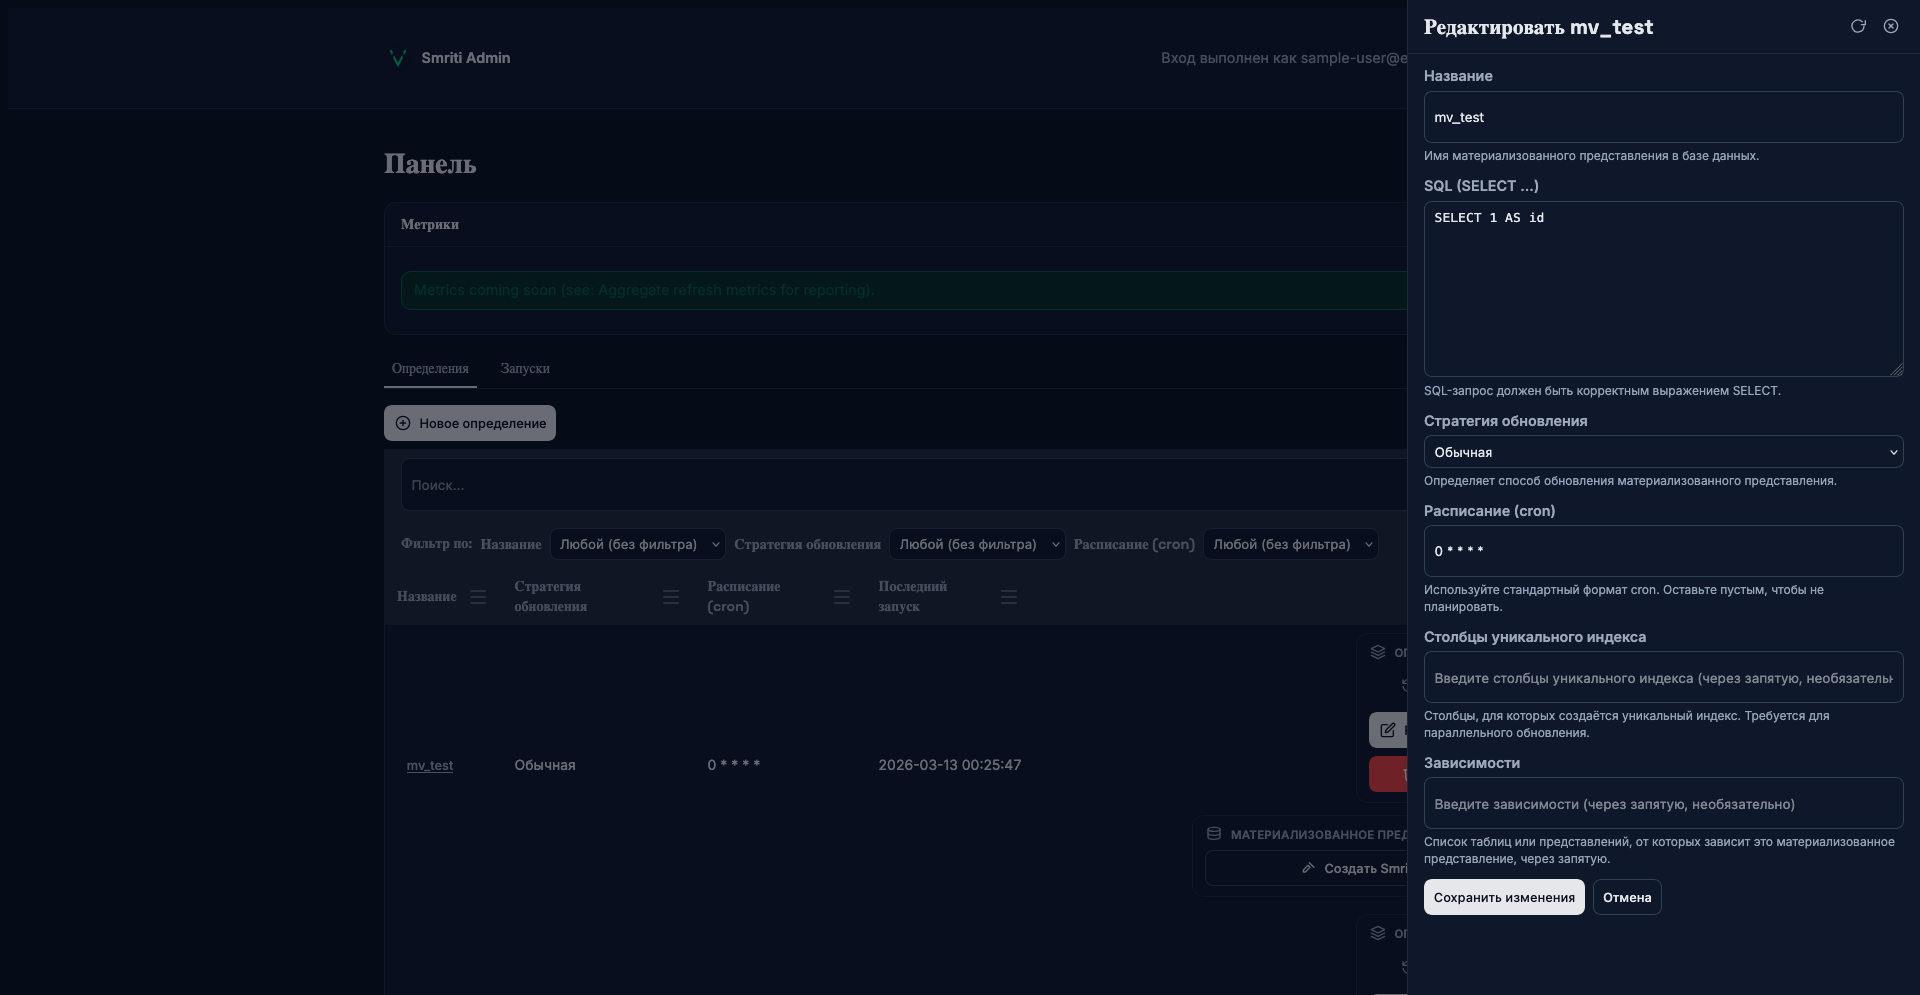Open the Стратегия обновления filter dropdown
The image size is (1920, 995).
tap(976, 544)
